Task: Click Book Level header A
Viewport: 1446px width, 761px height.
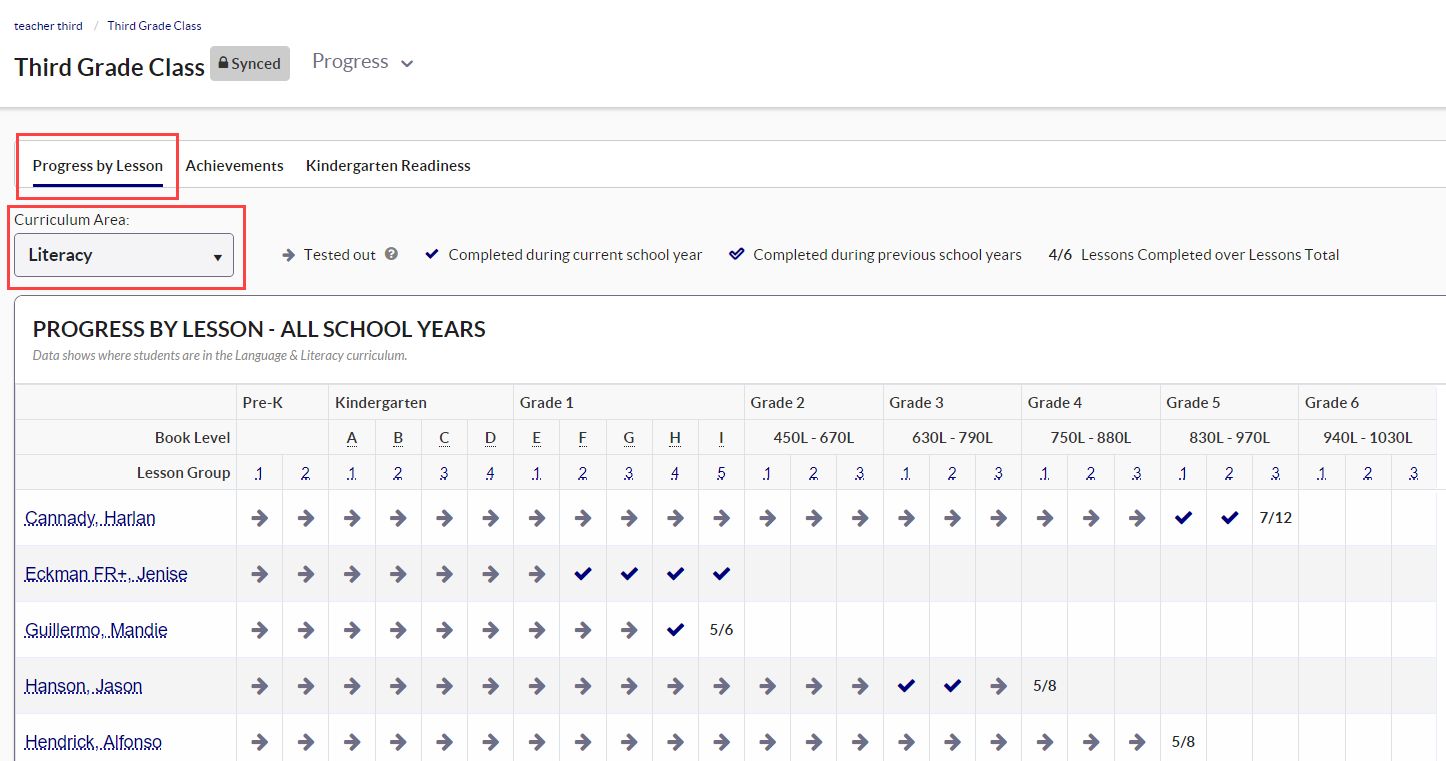Action: pyautogui.click(x=351, y=437)
